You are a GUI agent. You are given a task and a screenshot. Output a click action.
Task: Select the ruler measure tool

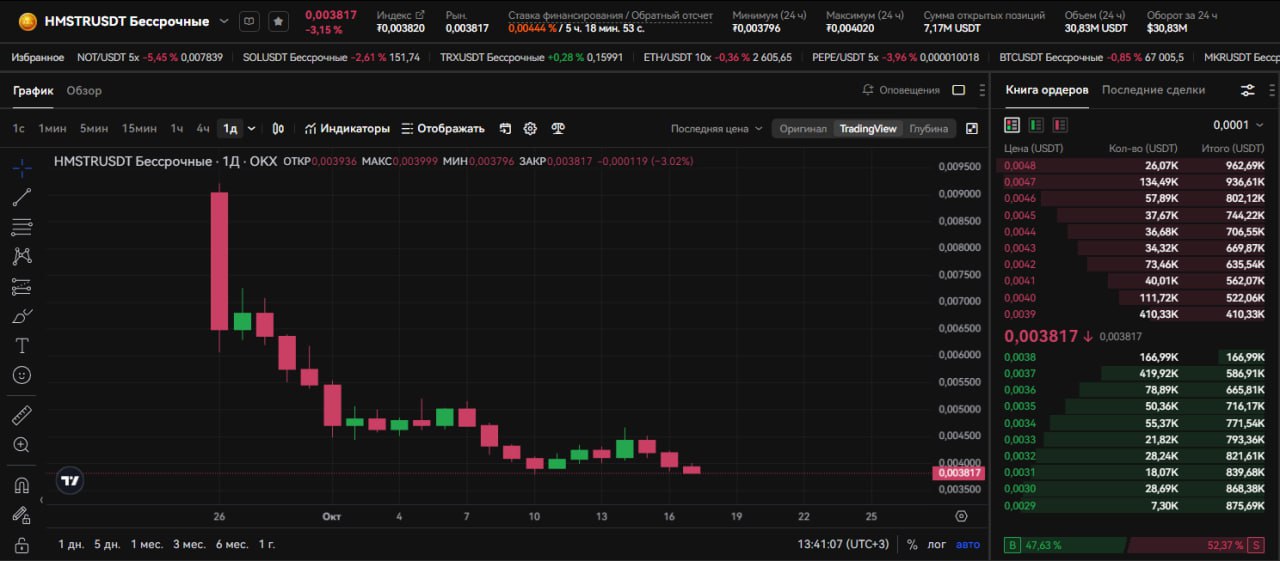point(21,415)
